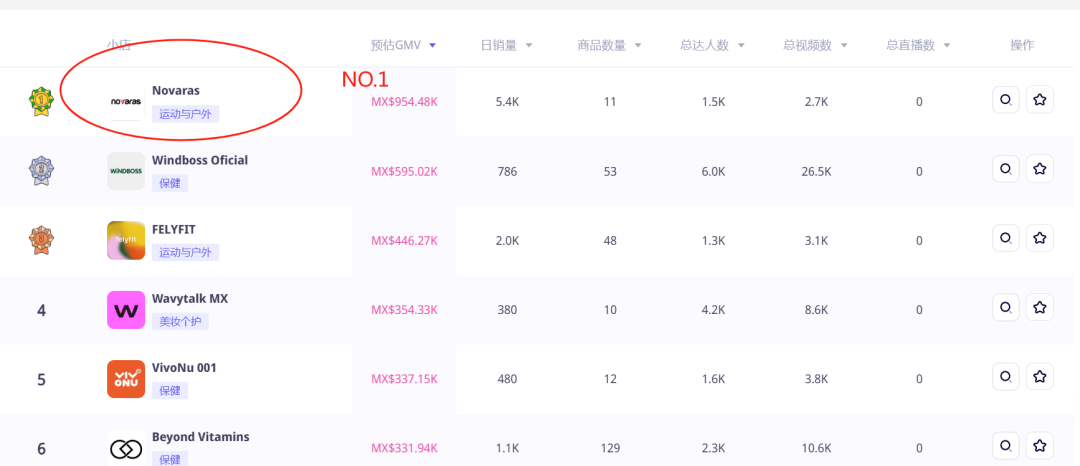The height and width of the screenshot is (466, 1080).
Task: Click the star icon for Wavytalk MX
Action: pyautogui.click(x=1040, y=308)
